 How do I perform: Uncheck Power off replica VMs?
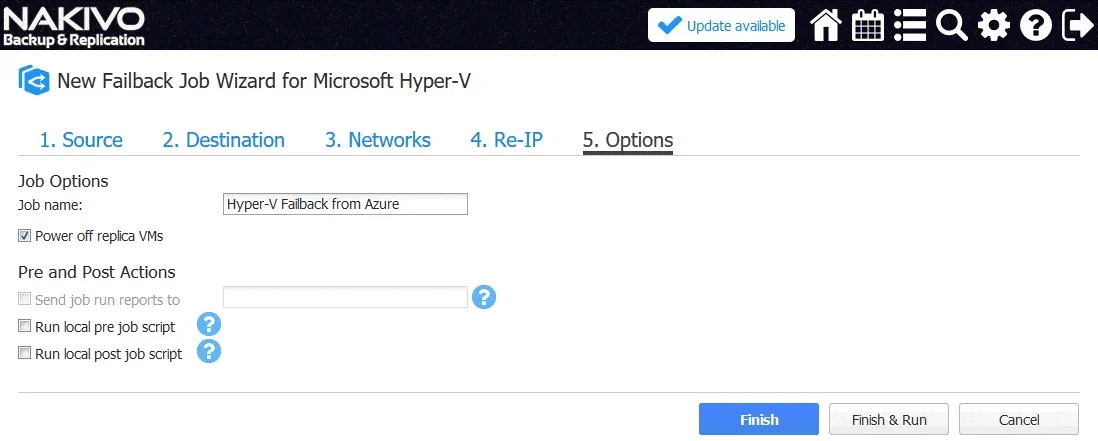point(25,237)
